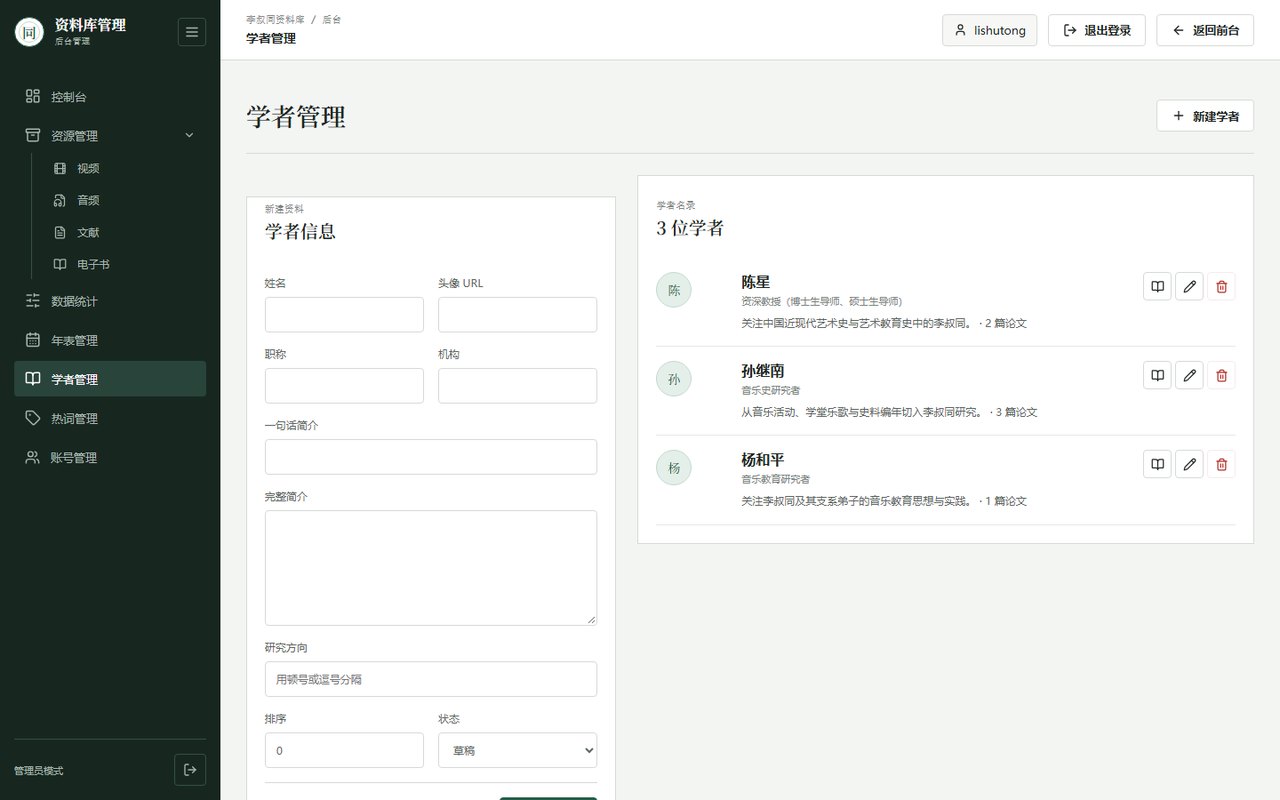
Task: Edit scholar 孙继南 with pencil icon
Action: click(x=1189, y=376)
